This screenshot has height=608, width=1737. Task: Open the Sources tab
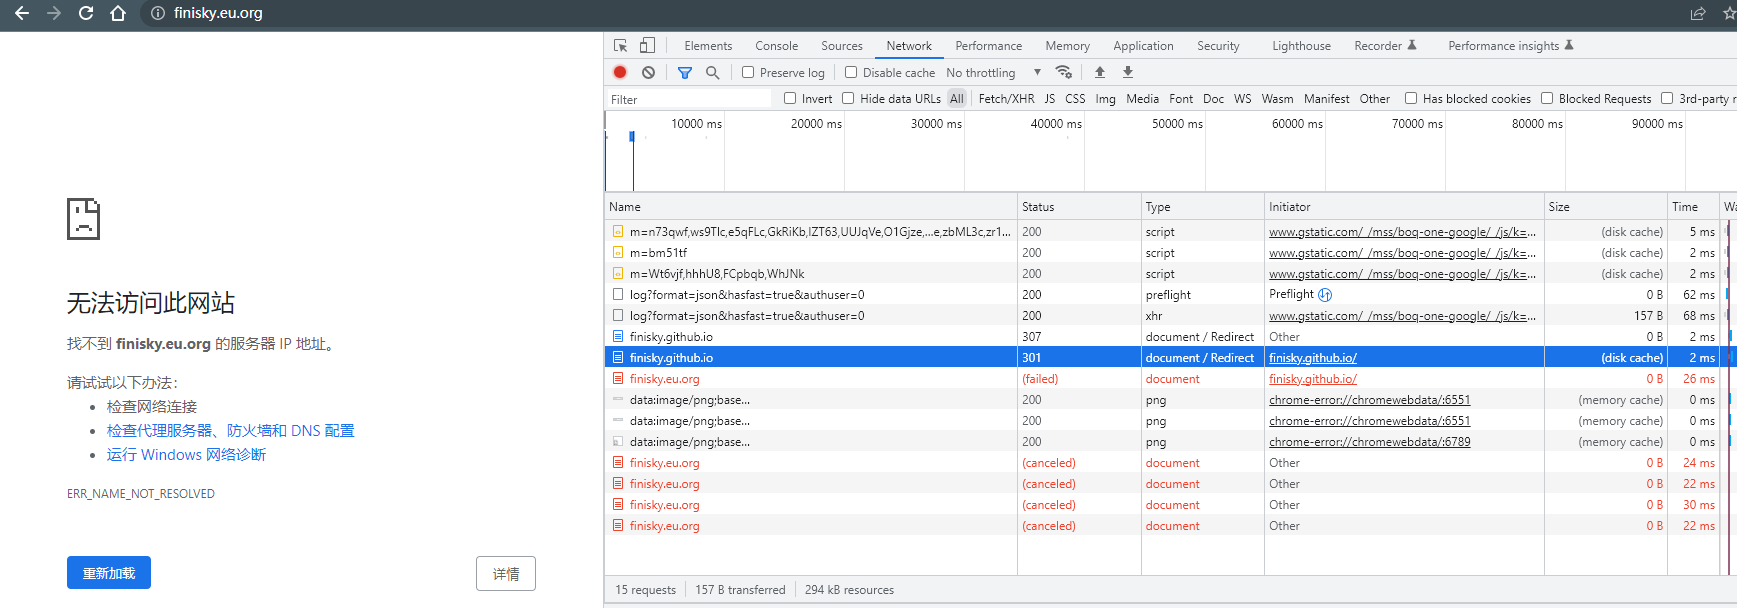coord(842,46)
